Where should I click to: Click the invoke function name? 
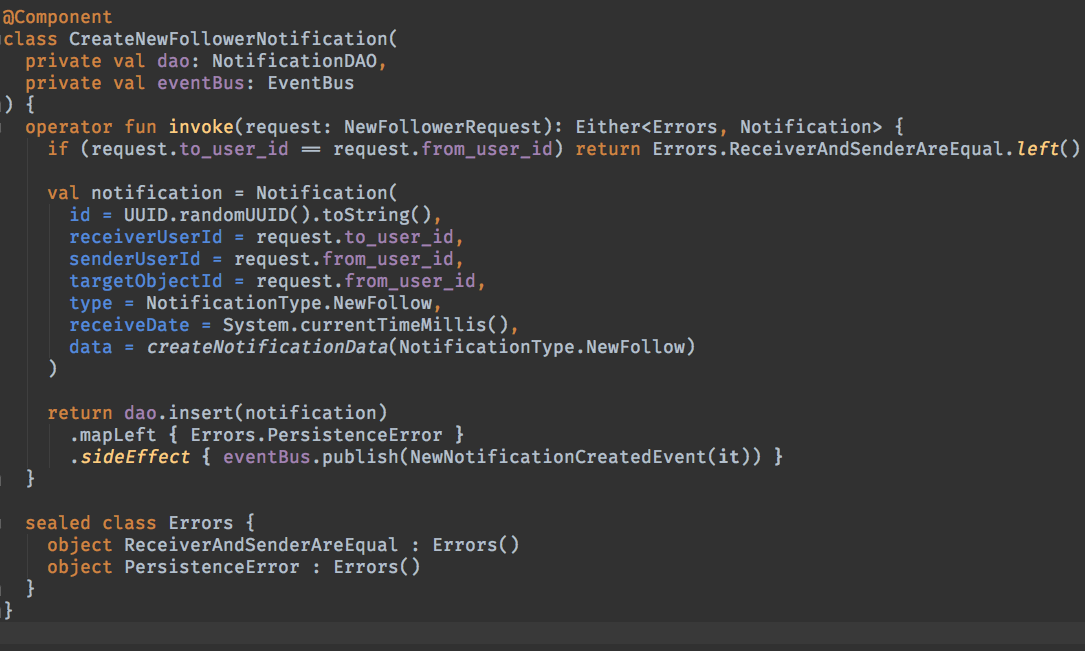click(201, 127)
